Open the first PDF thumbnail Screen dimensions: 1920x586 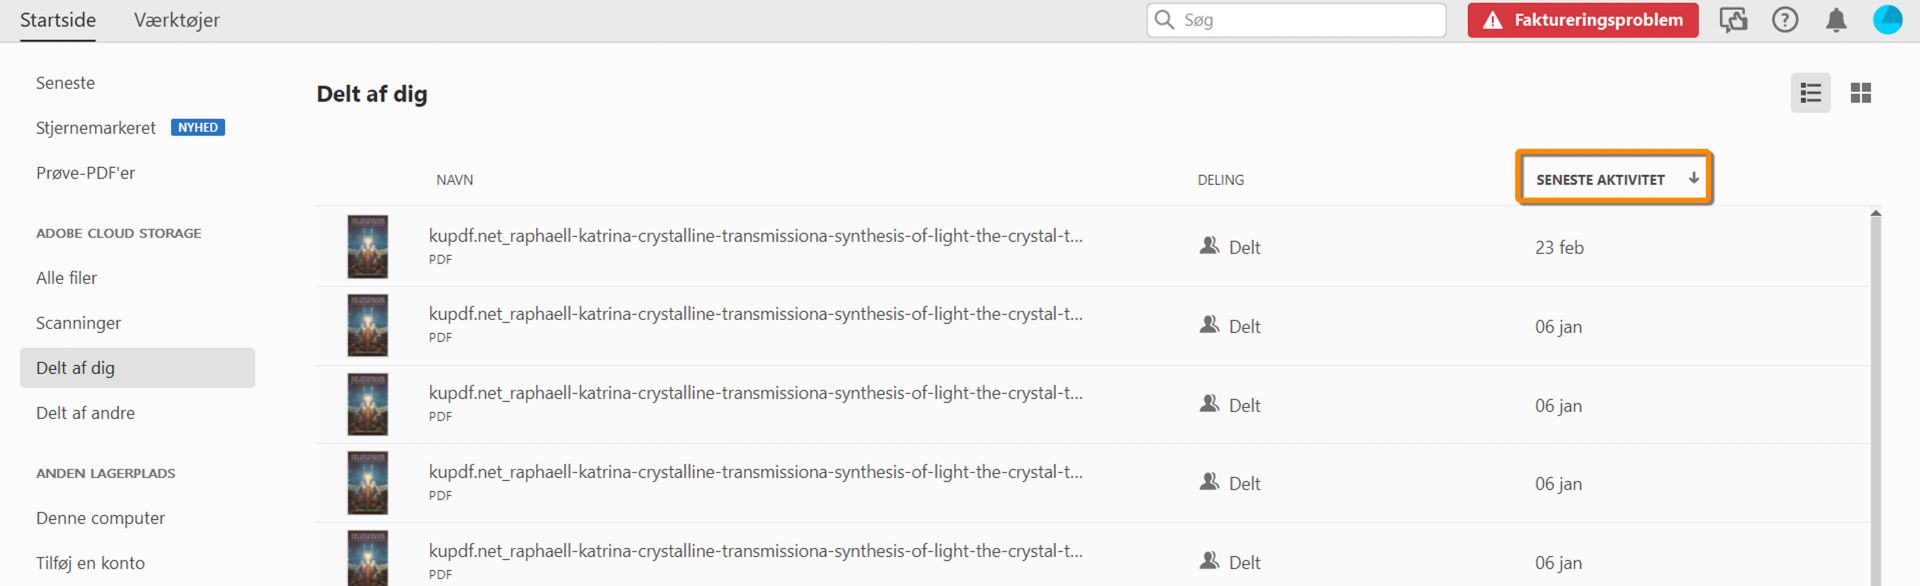[367, 247]
